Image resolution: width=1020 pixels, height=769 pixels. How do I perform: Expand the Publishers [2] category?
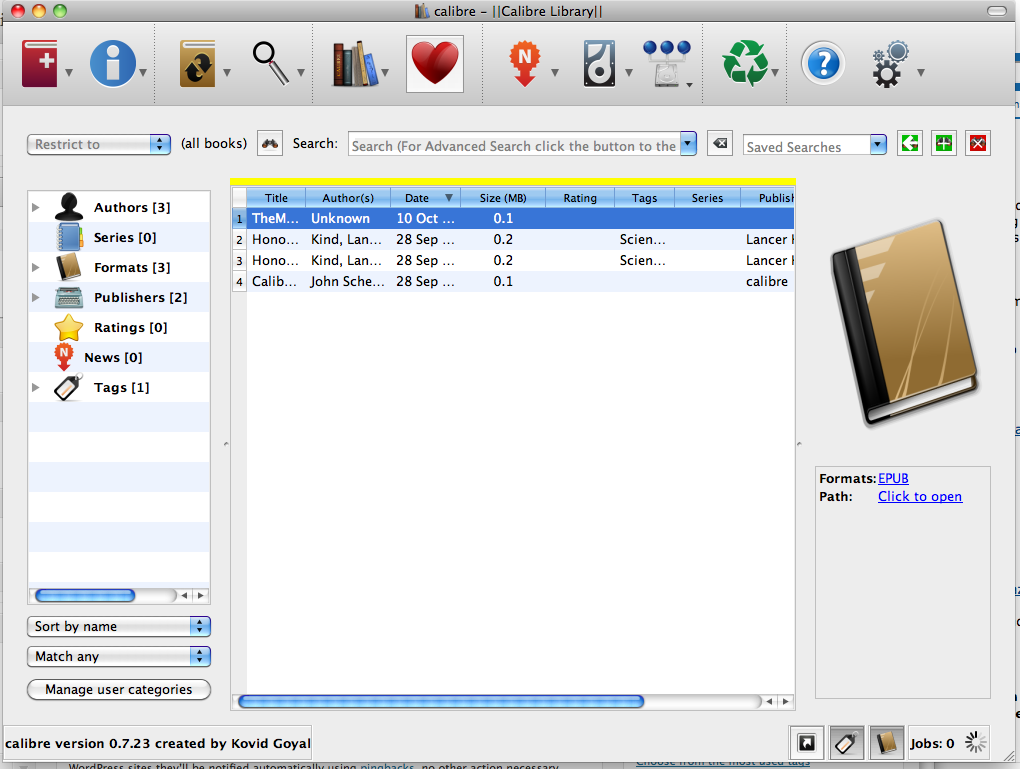click(36, 297)
